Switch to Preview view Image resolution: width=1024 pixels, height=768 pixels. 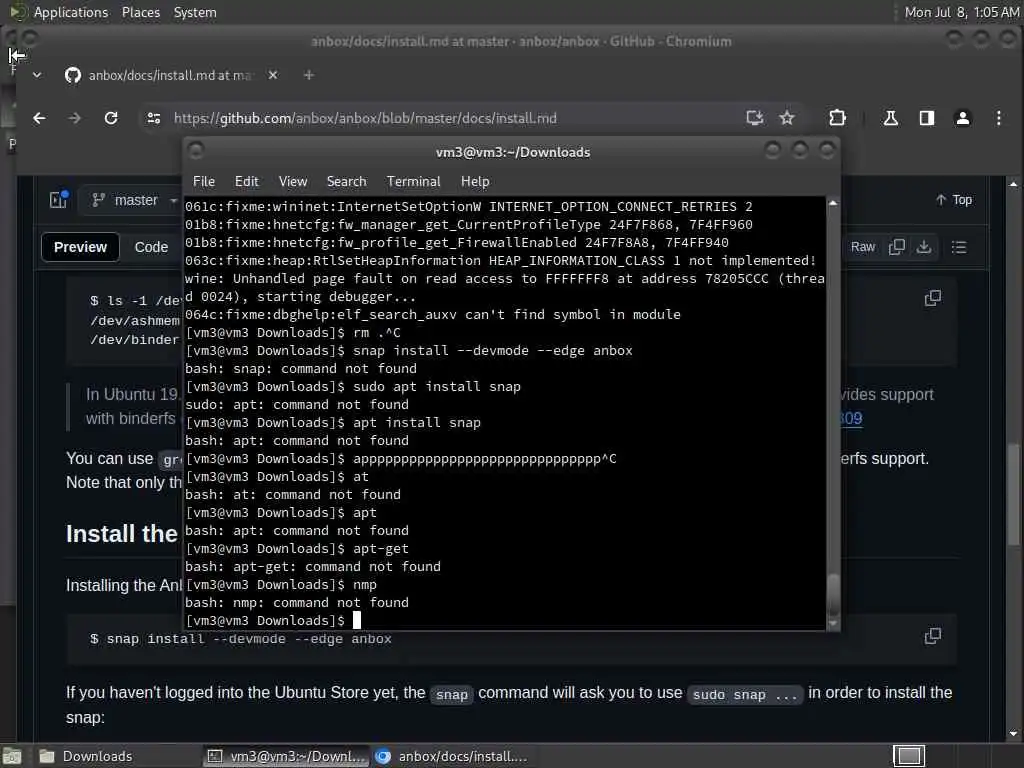[x=80, y=247]
